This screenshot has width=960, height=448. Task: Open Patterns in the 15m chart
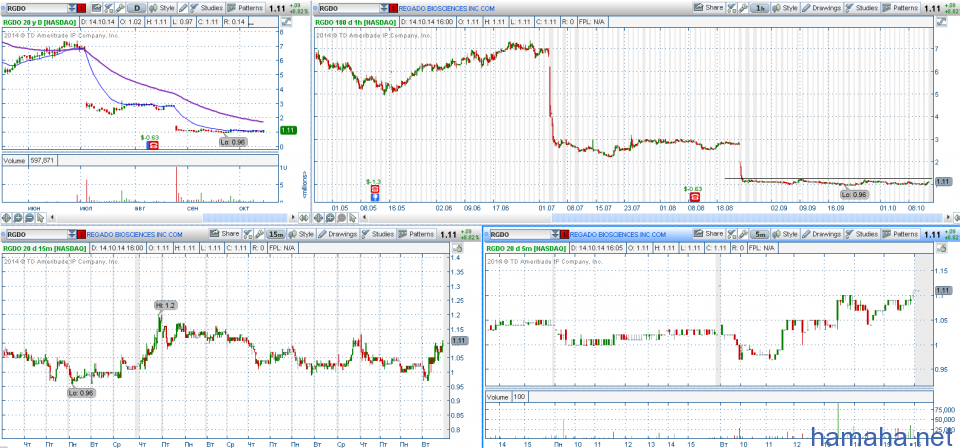(x=416, y=234)
